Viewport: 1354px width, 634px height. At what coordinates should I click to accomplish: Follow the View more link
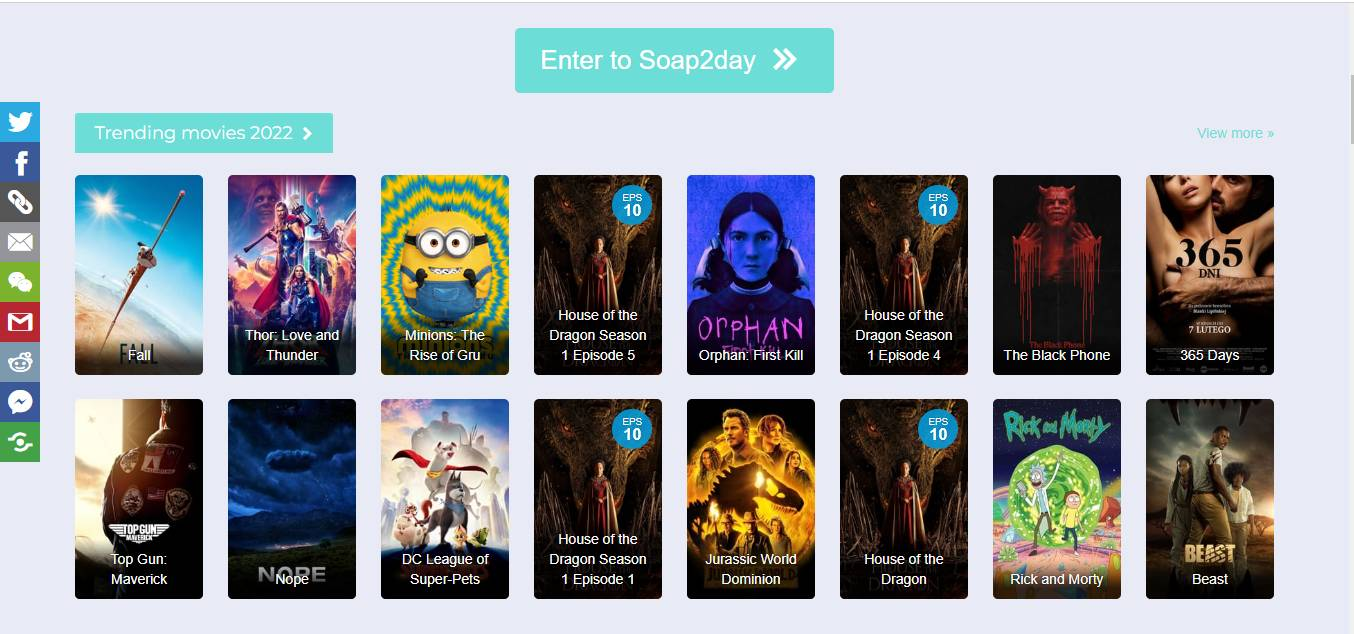(1235, 133)
